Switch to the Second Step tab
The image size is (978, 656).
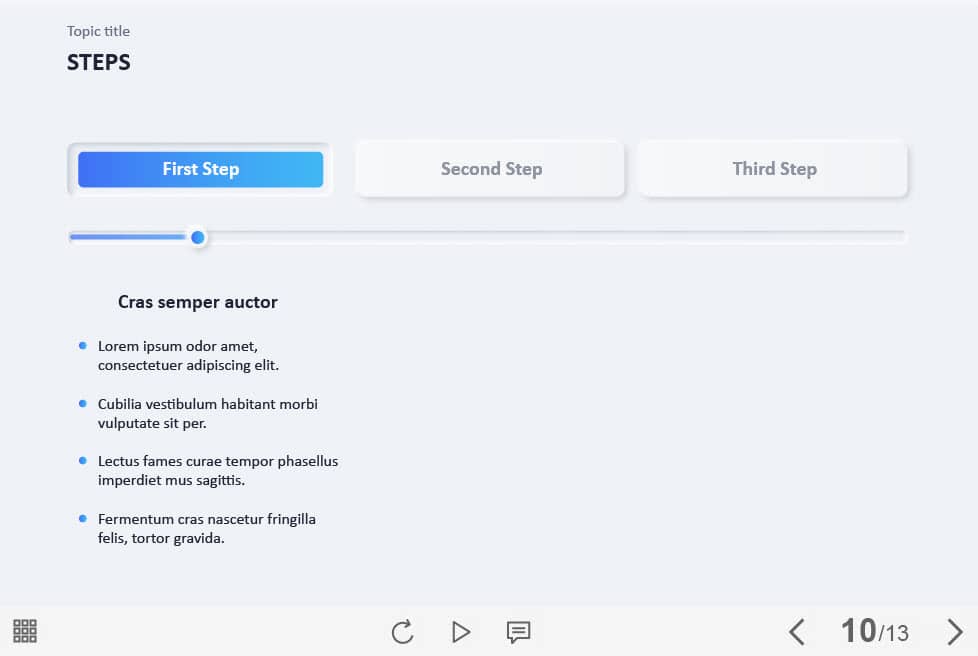point(491,169)
